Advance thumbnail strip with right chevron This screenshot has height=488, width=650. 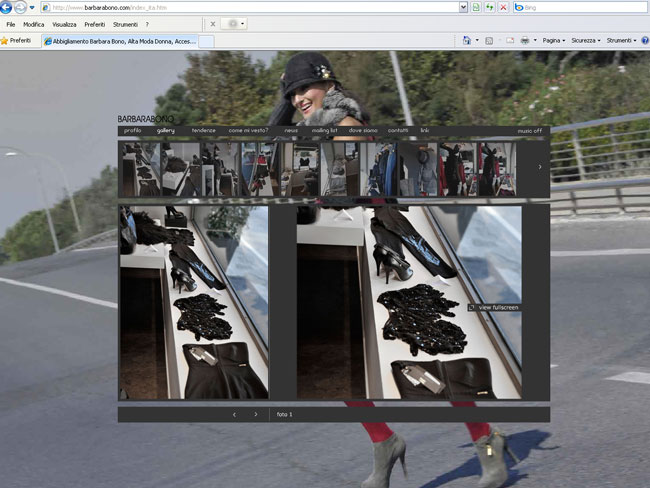pos(540,167)
